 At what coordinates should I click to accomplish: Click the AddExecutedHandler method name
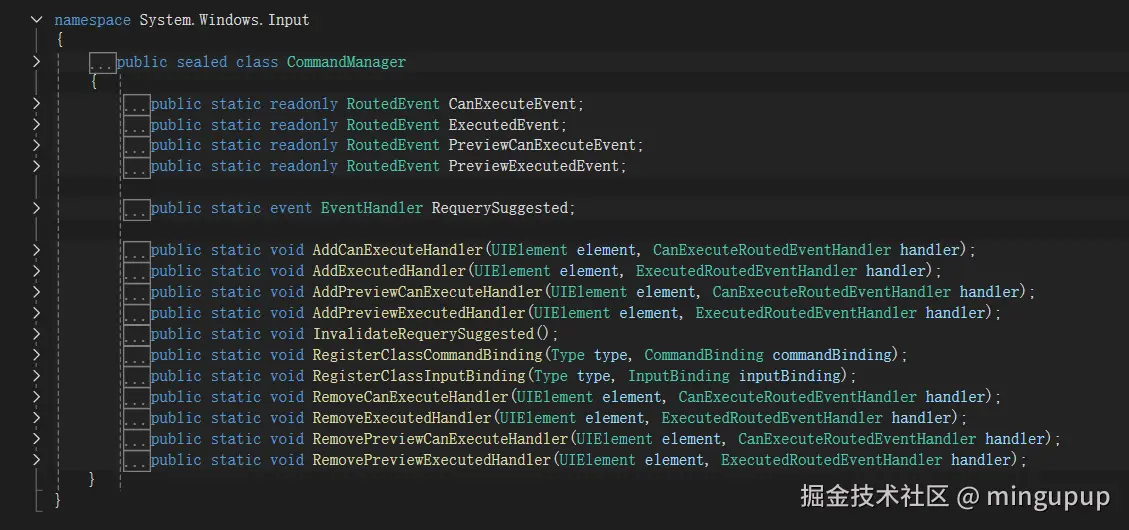(389, 271)
